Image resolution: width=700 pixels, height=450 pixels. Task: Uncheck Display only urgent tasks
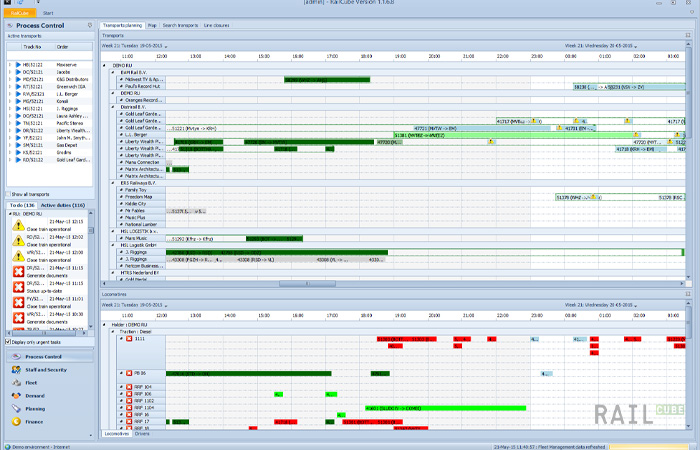(8, 342)
